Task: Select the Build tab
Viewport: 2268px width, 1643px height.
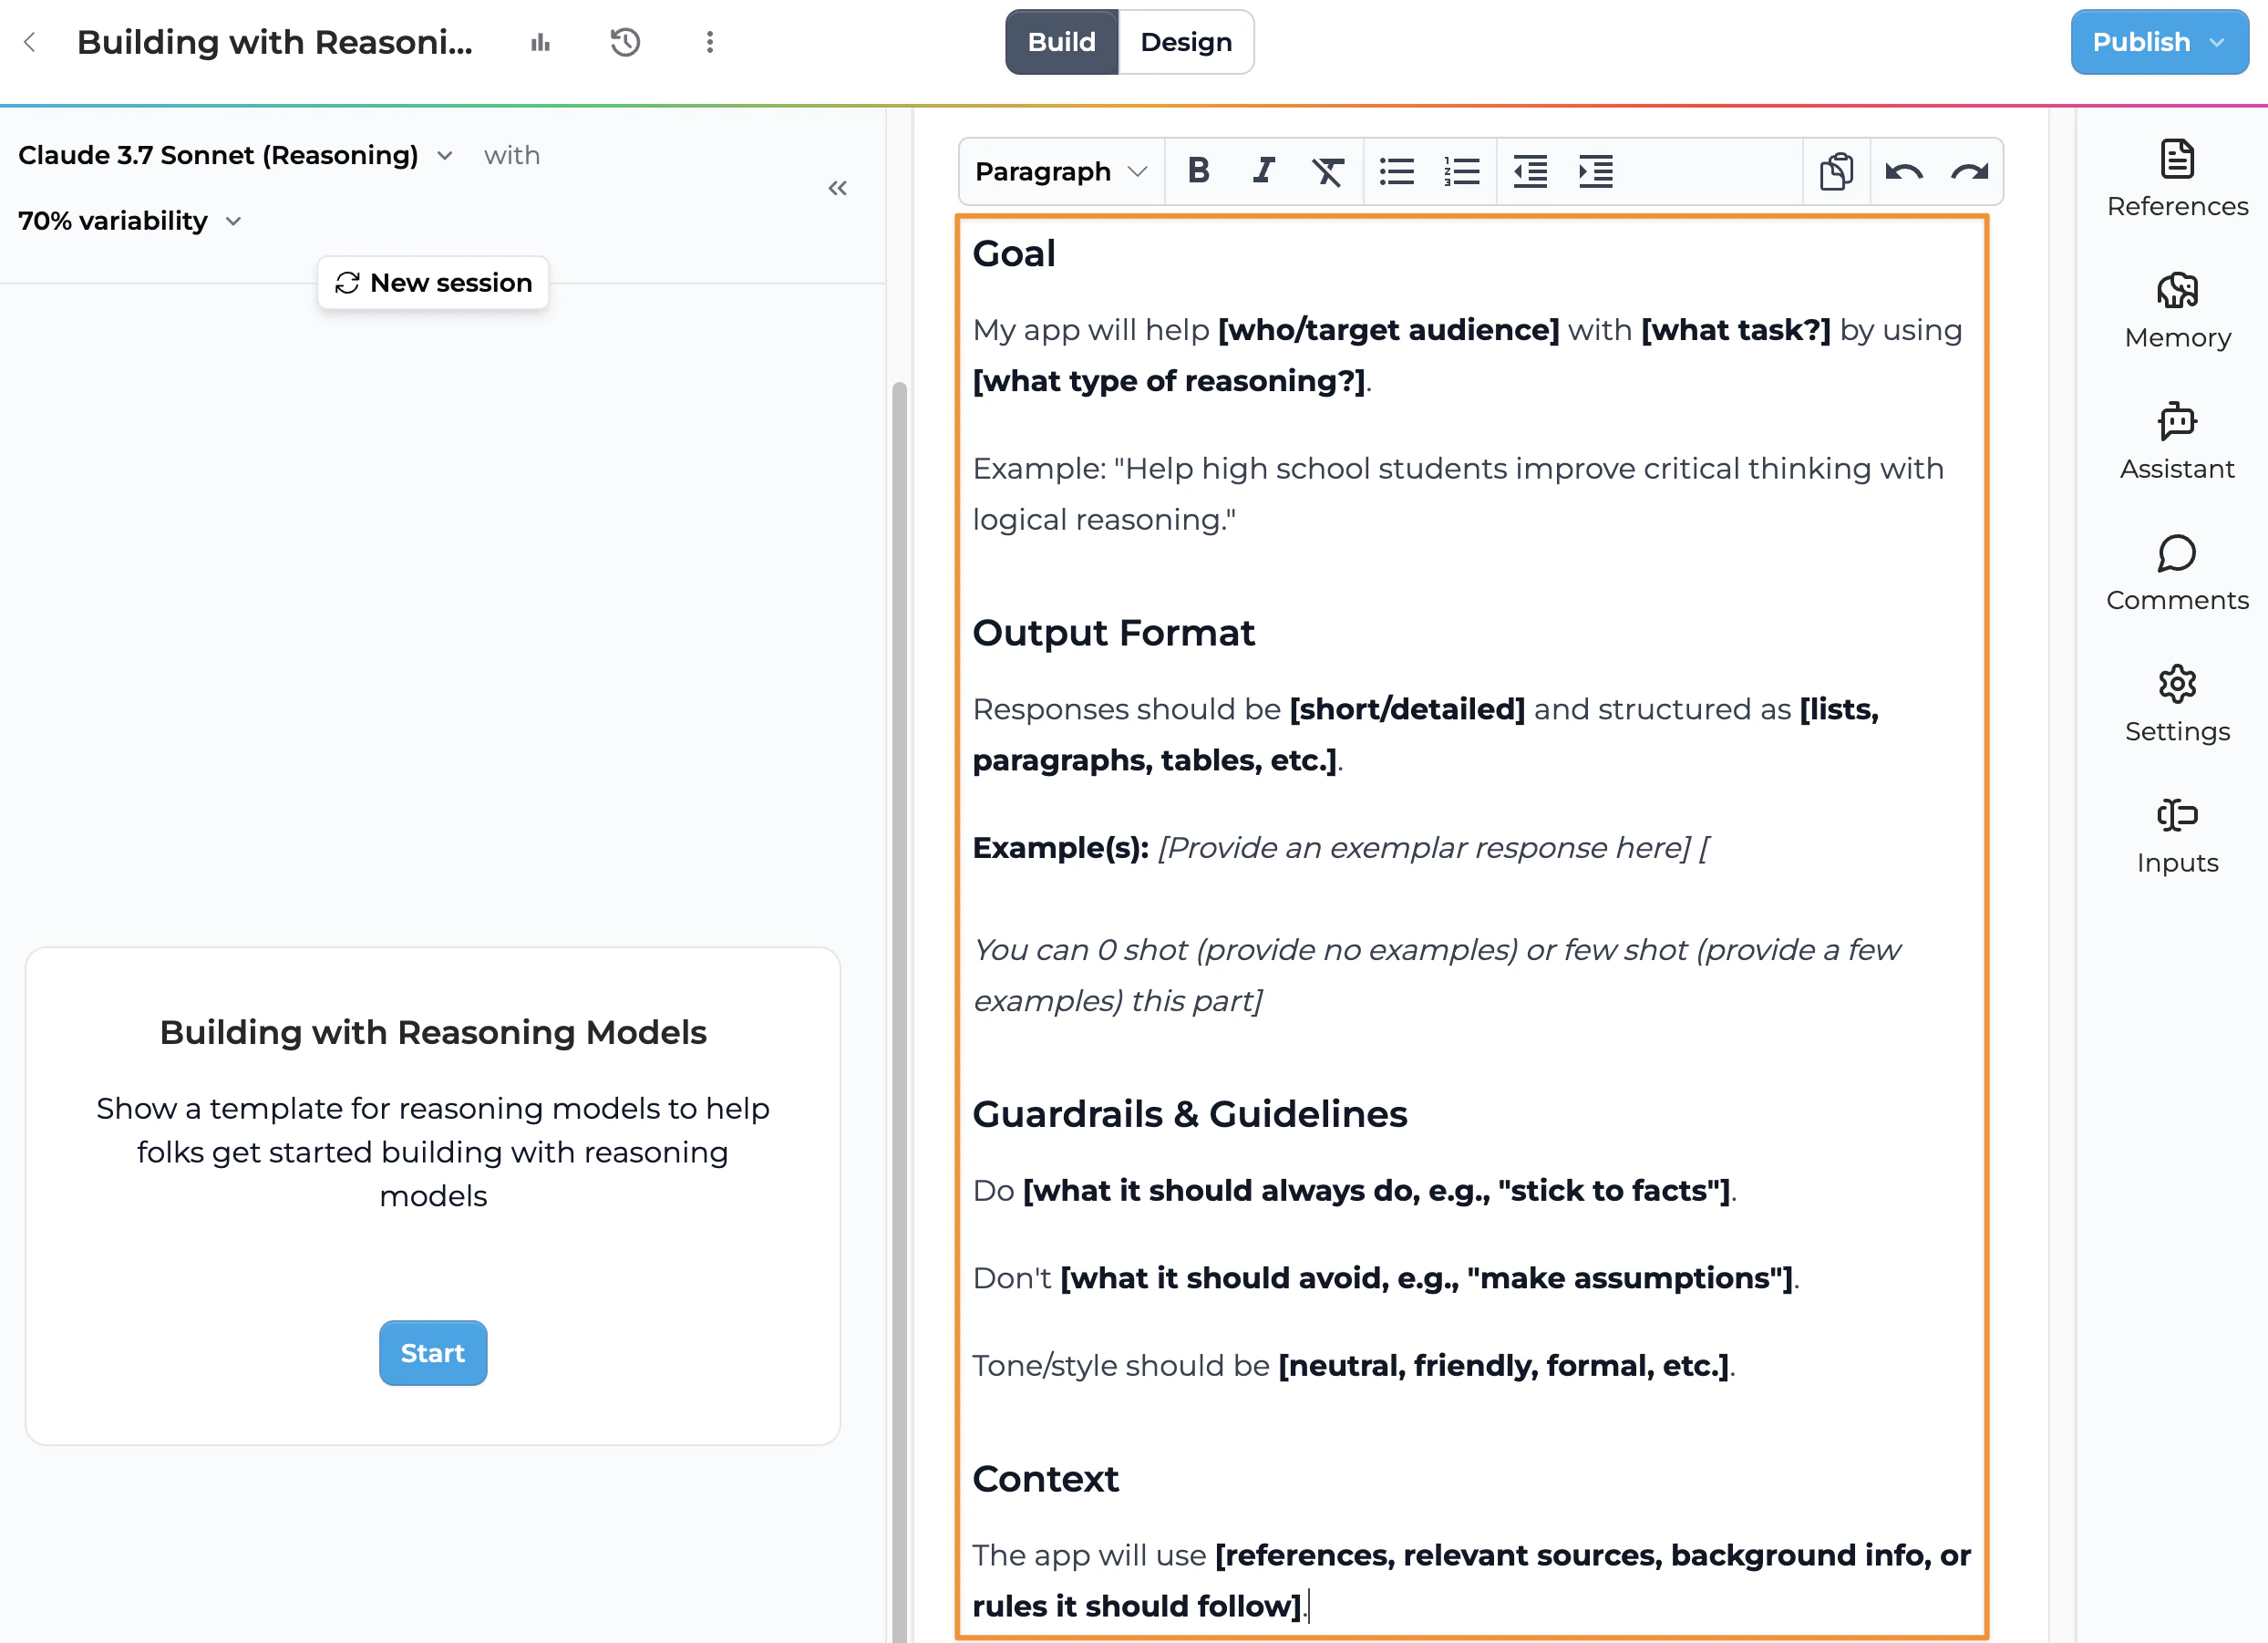Action: point(1061,42)
